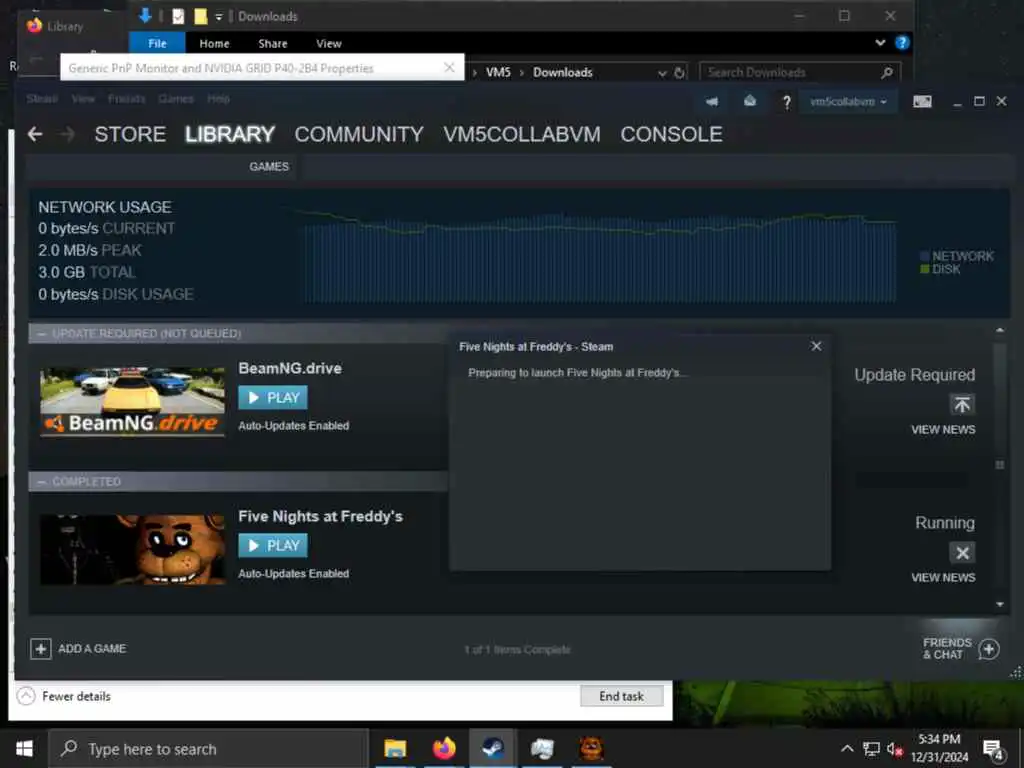Open the Explorer Home ribbon tab
The height and width of the screenshot is (768, 1024).
pyautogui.click(x=214, y=44)
